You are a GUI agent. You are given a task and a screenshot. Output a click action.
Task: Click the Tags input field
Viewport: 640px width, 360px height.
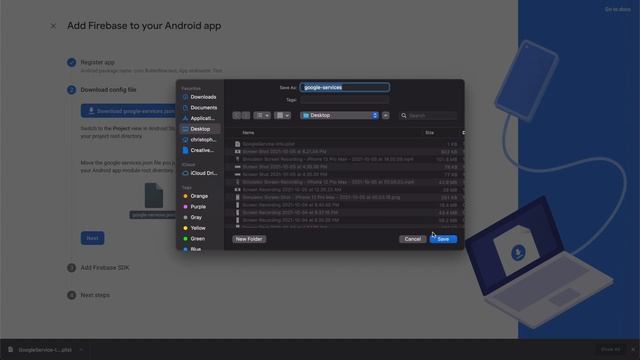click(x=344, y=100)
